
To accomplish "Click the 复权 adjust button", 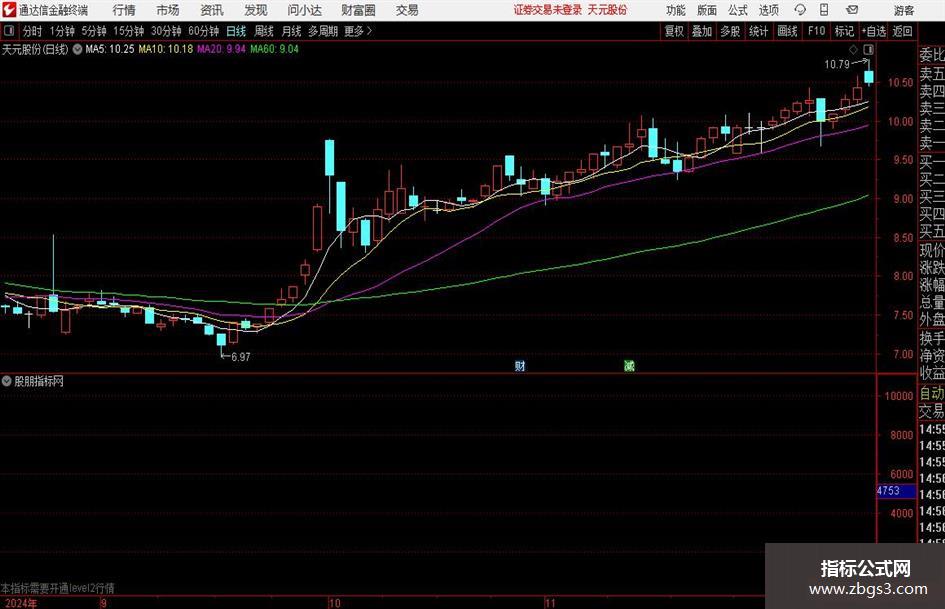I will 674,31.
